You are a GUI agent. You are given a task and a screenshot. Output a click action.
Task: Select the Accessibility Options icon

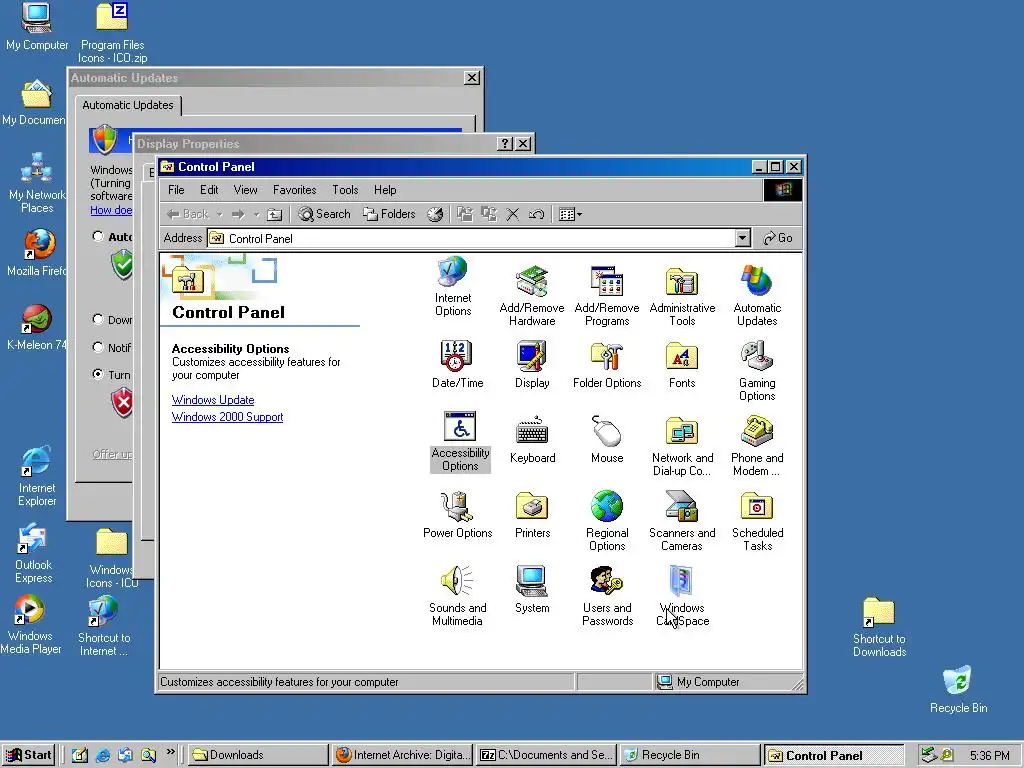460,441
